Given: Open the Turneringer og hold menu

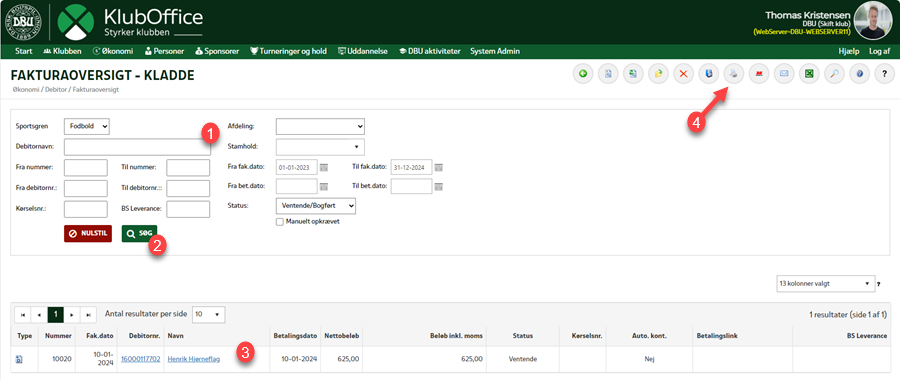Looking at the screenshot, I should (288, 51).
